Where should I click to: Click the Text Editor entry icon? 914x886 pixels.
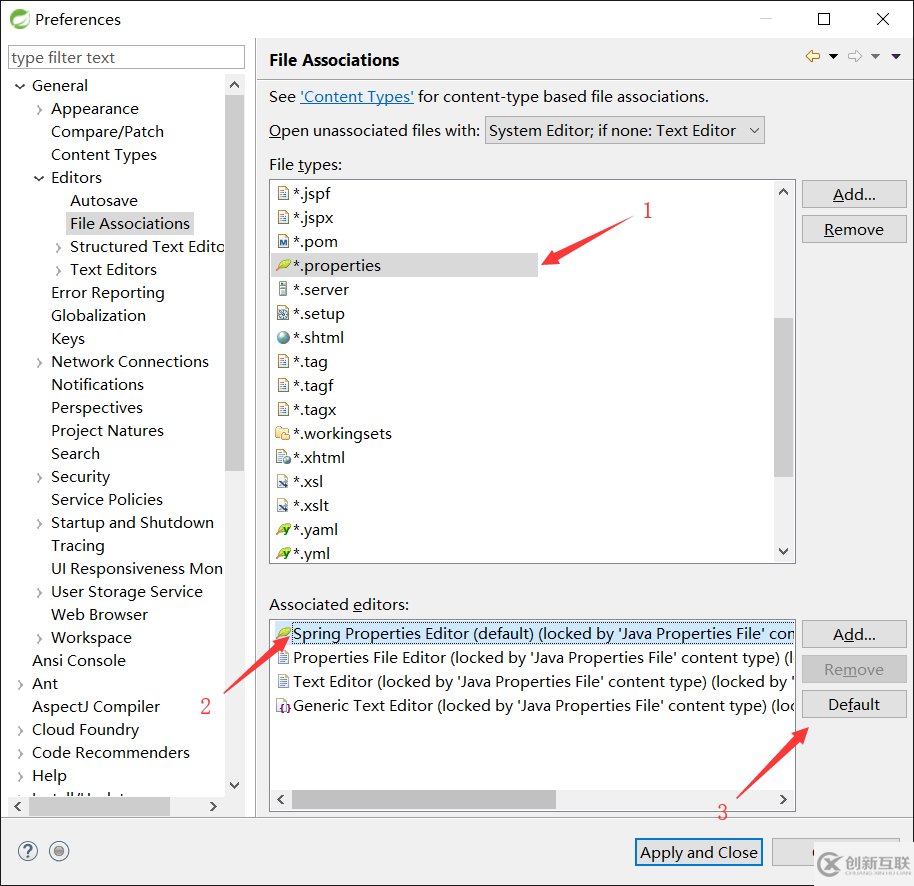click(x=283, y=681)
